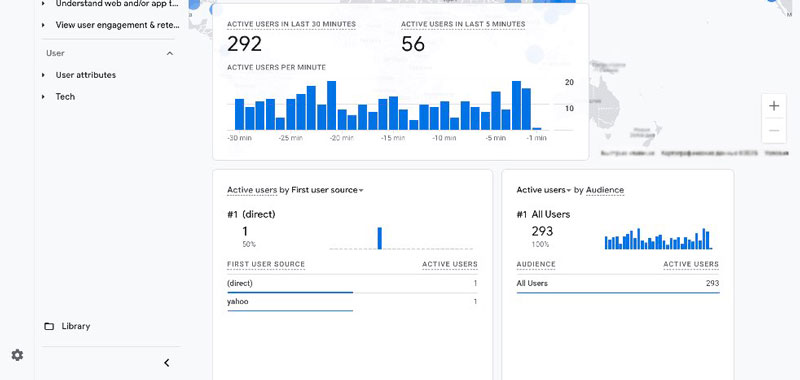Image resolution: width=800 pixels, height=380 pixels.
Task: Click the ACTIVE USERS PER MINUTE label
Action: coord(276,67)
